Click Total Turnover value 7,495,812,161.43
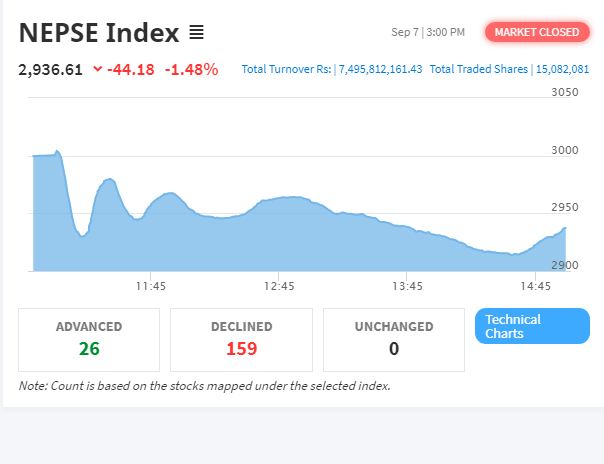 381,69
